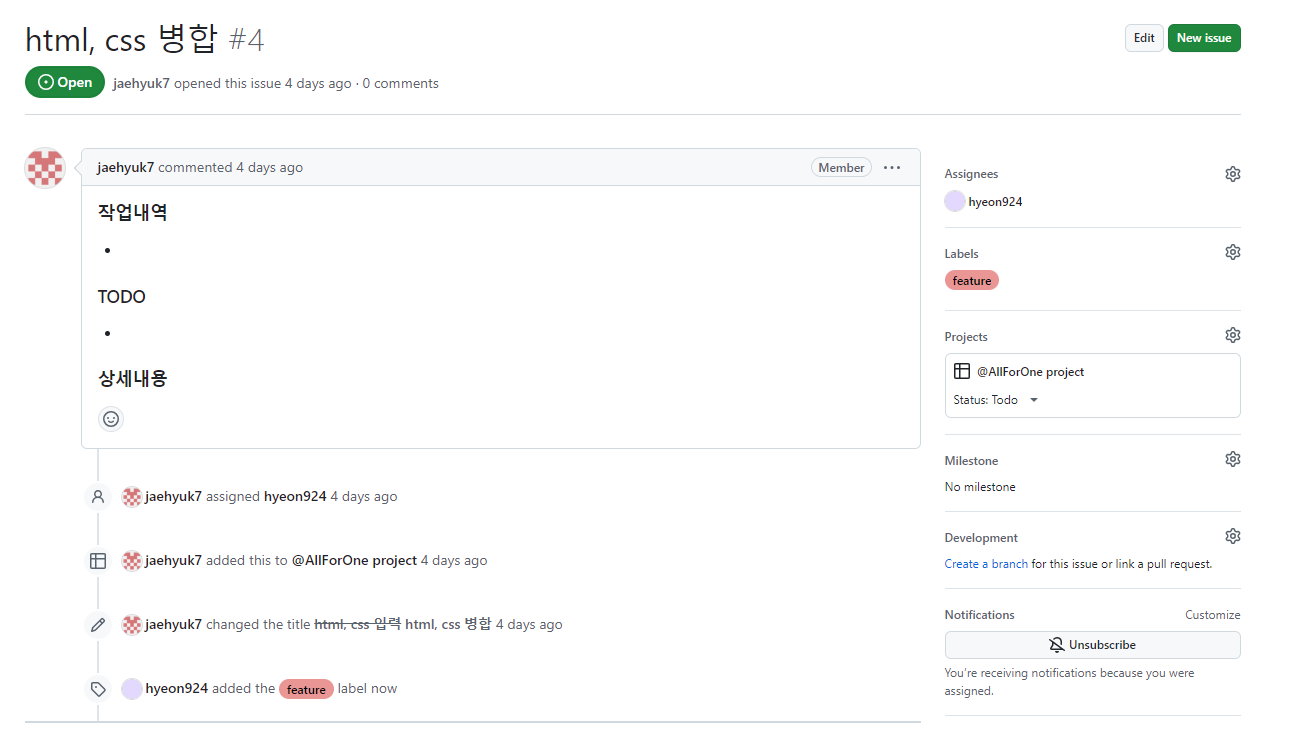The image size is (1297, 733).
Task: Customize notification settings
Action: pos(1212,614)
